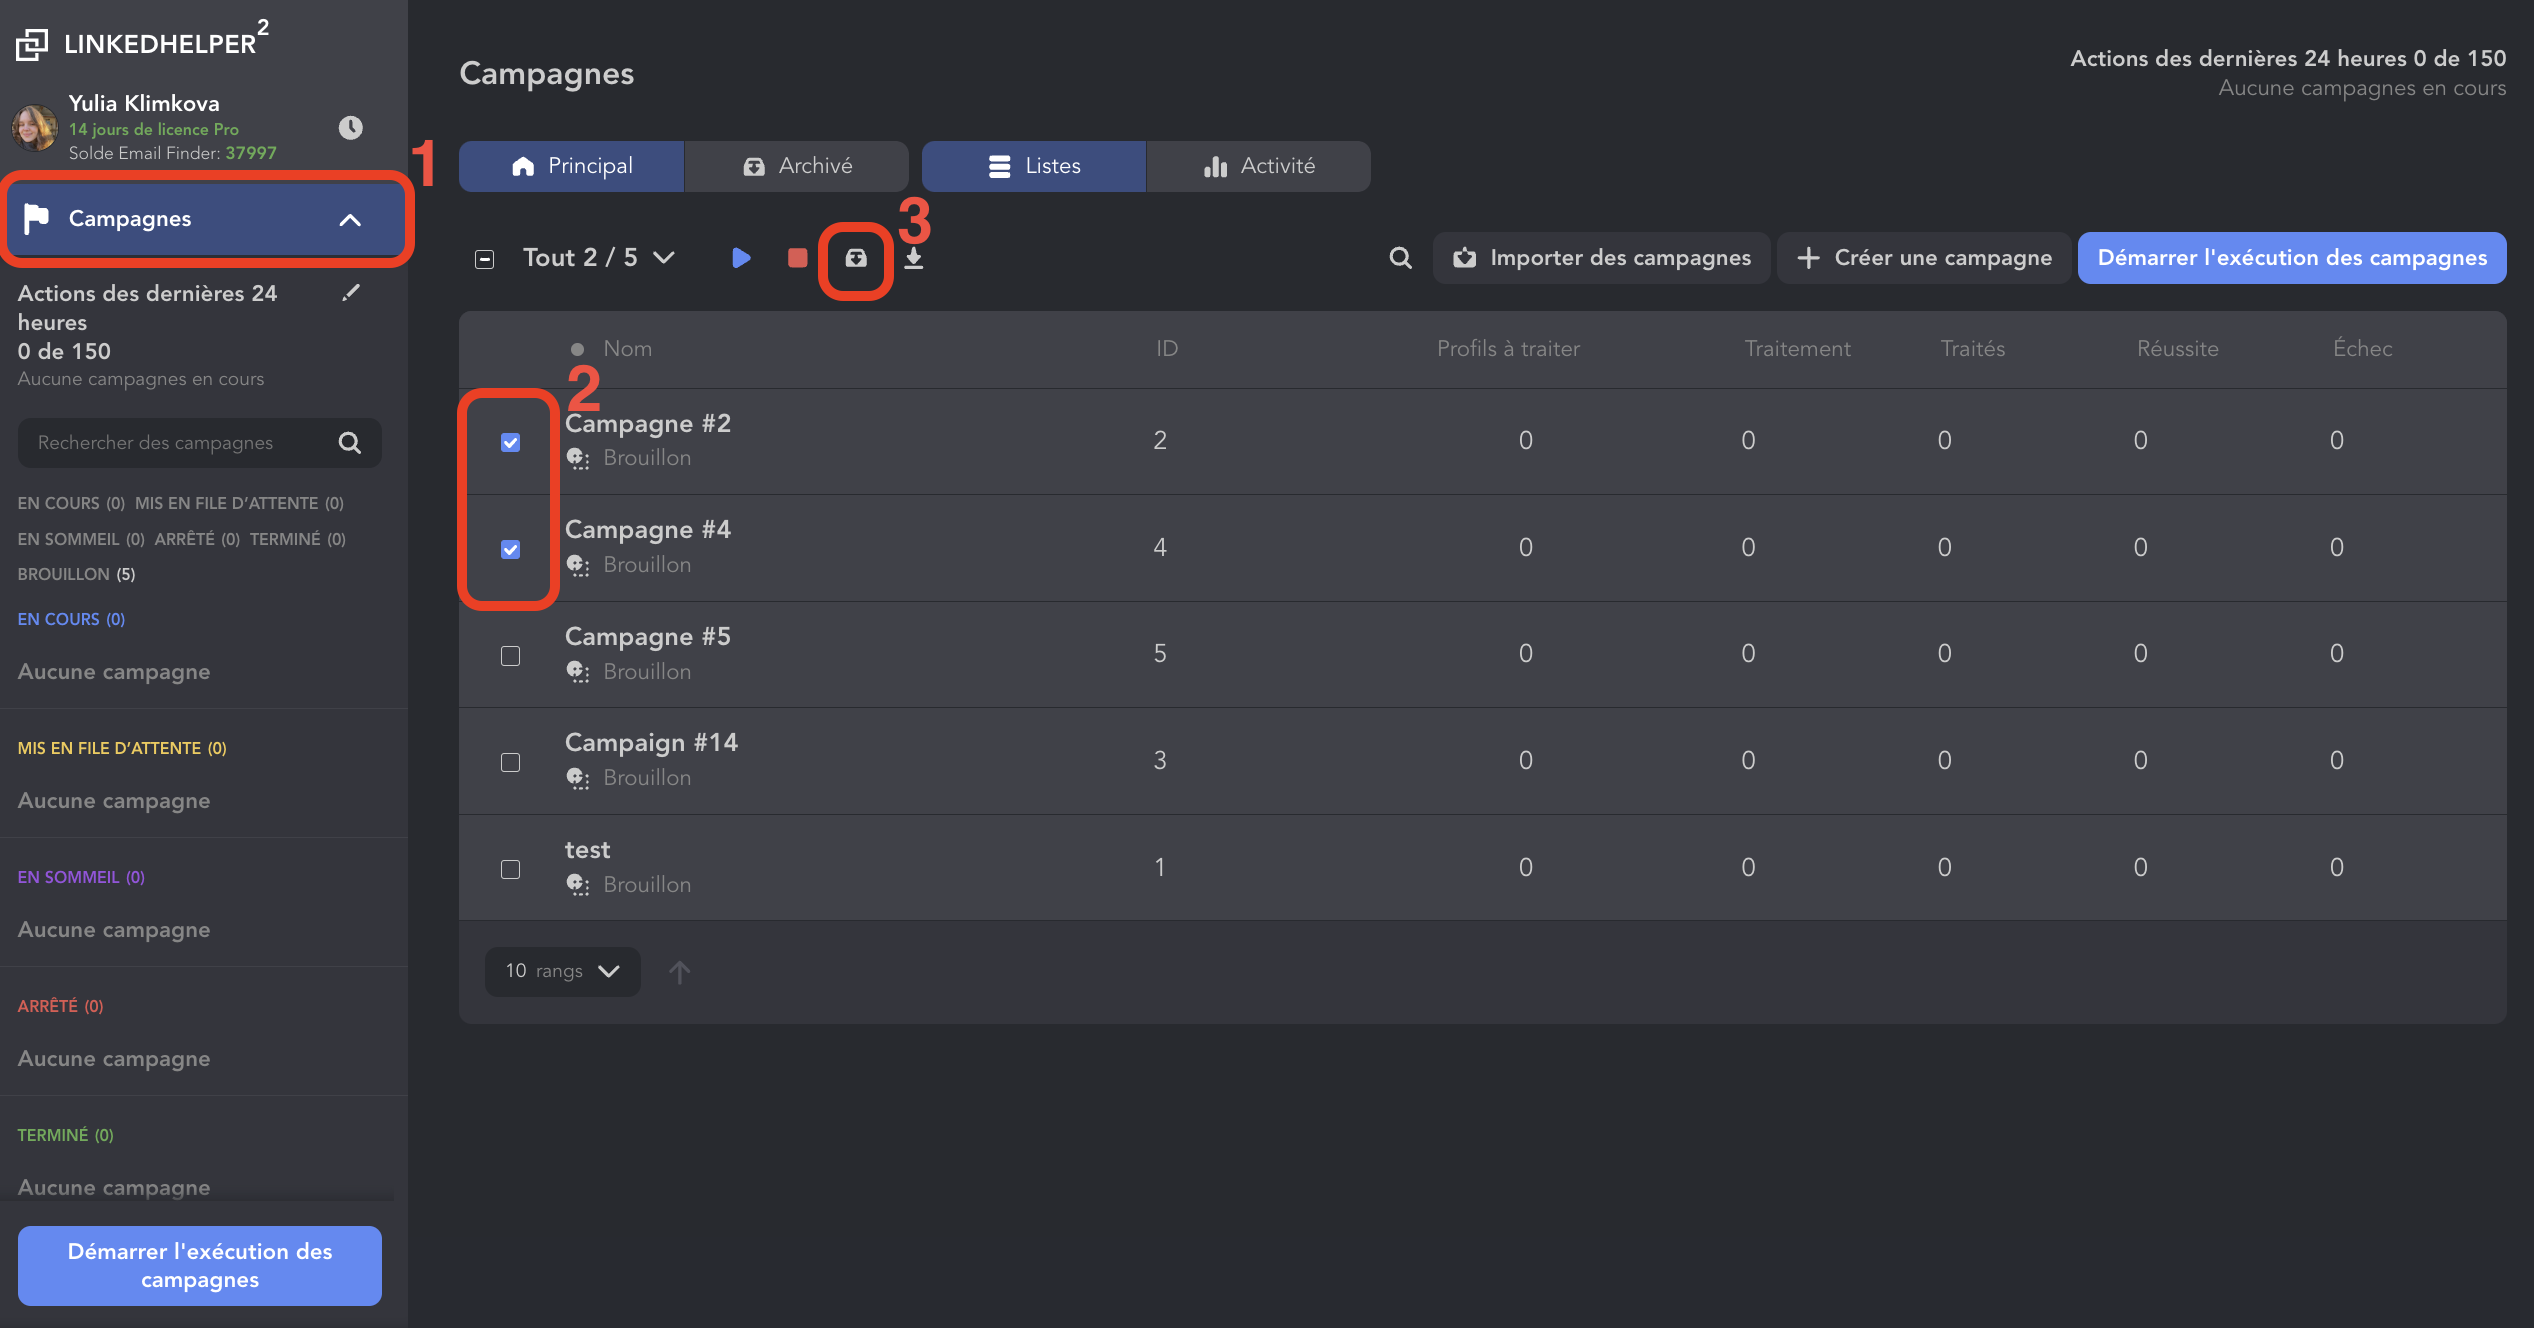Switch to the Archivé tab
Viewport: 2534px width, 1328px height.
point(796,166)
